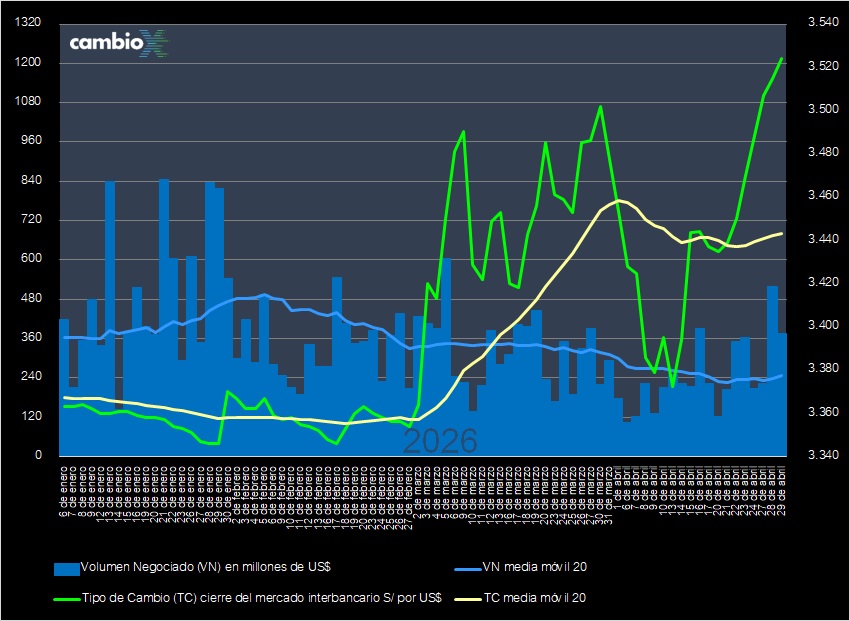The height and width of the screenshot is (621, 850).
Task: Click the 3.460 value on right axis
Action: coord(823,196)
